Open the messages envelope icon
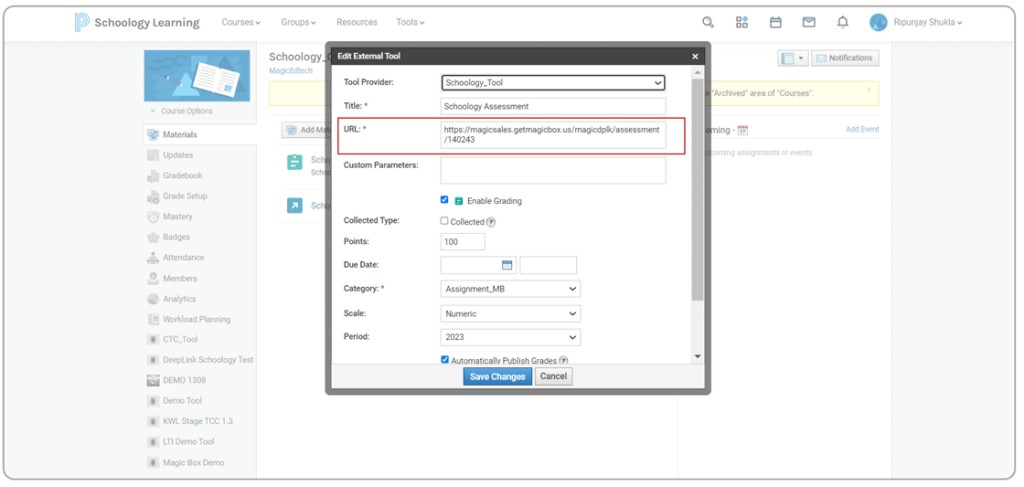Image resolution: width=1024 pixels, height=487 pixels. [808, 22]
